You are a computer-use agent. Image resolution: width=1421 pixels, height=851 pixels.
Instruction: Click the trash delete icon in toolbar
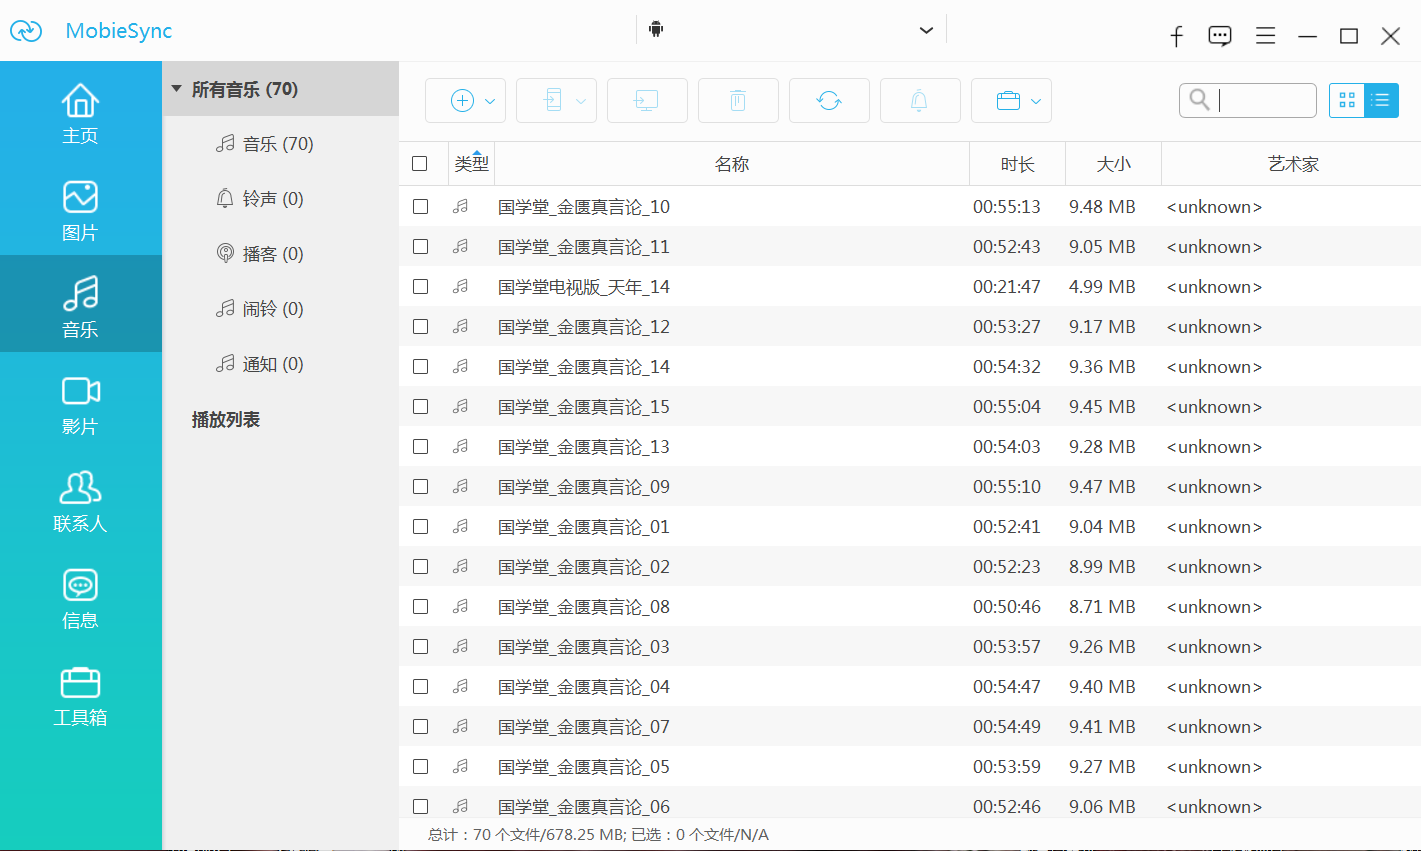[738, 100]
